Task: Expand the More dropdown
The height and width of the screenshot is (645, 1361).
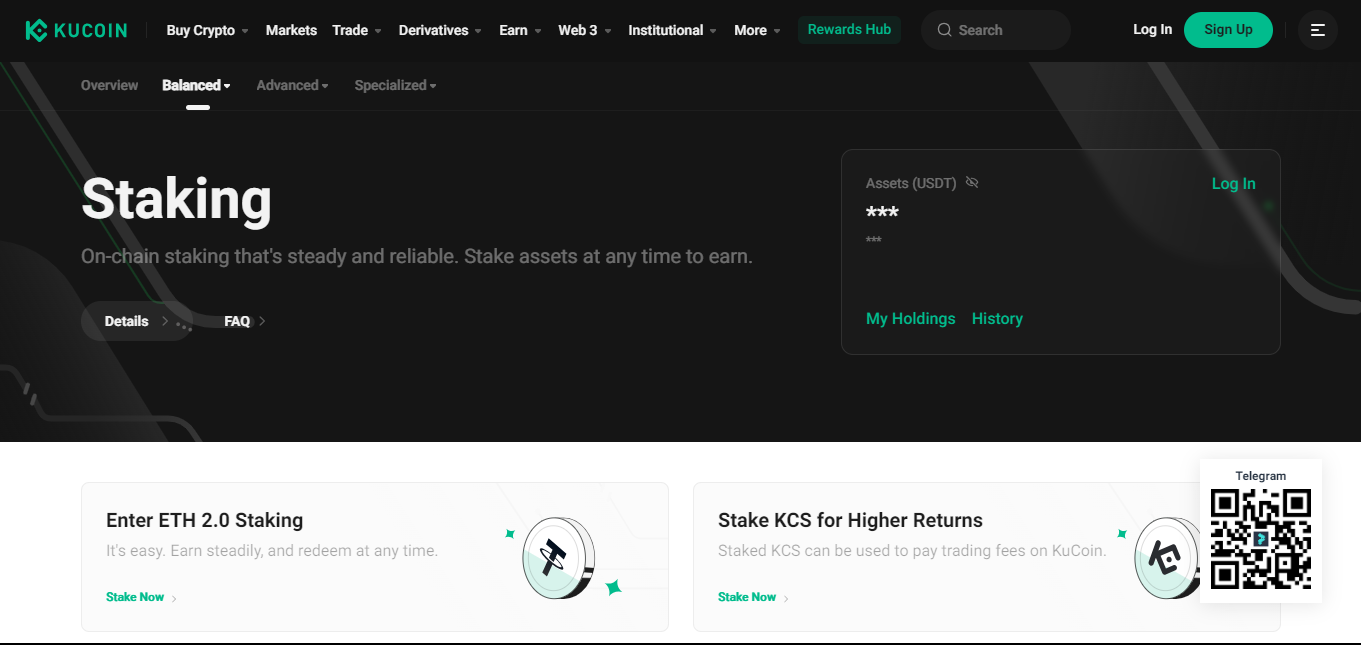Action: [757, 30]
